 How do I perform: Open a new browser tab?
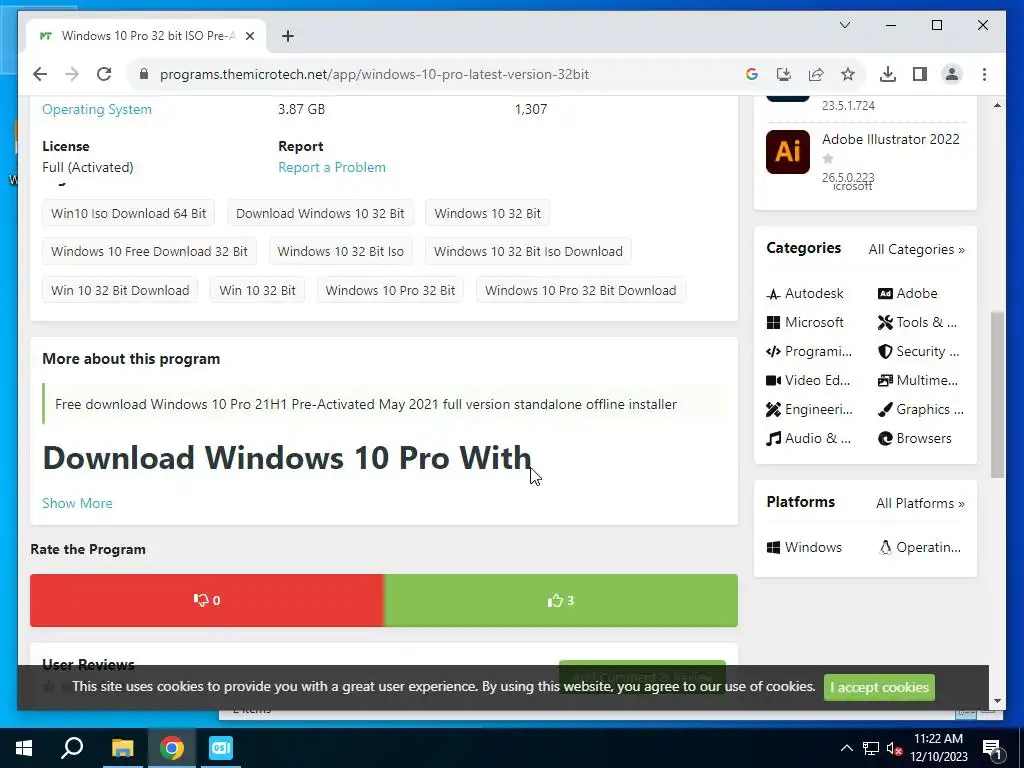click(x=288, y=36)
